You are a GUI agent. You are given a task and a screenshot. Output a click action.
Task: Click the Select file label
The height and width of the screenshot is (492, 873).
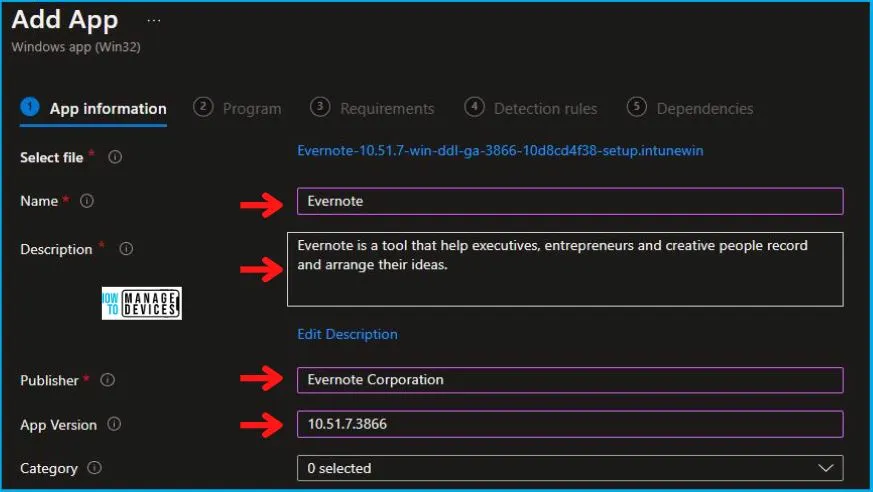coord(52,158)
